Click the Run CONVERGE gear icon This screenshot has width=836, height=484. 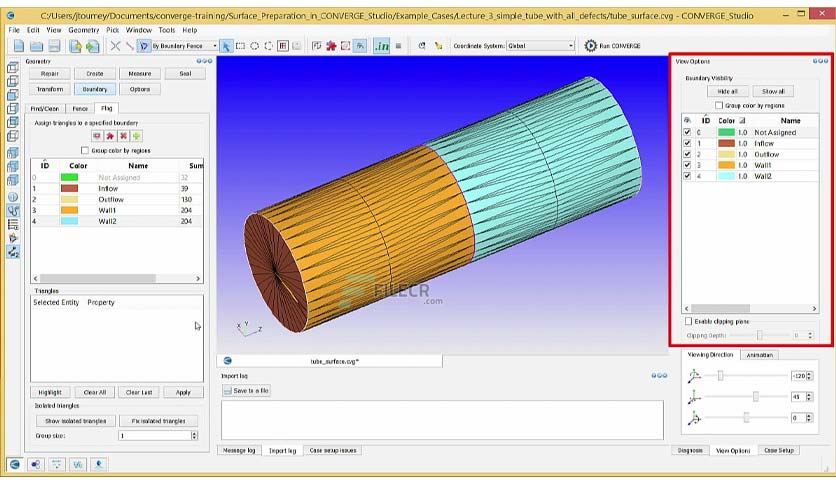click(x=590, y=46)
